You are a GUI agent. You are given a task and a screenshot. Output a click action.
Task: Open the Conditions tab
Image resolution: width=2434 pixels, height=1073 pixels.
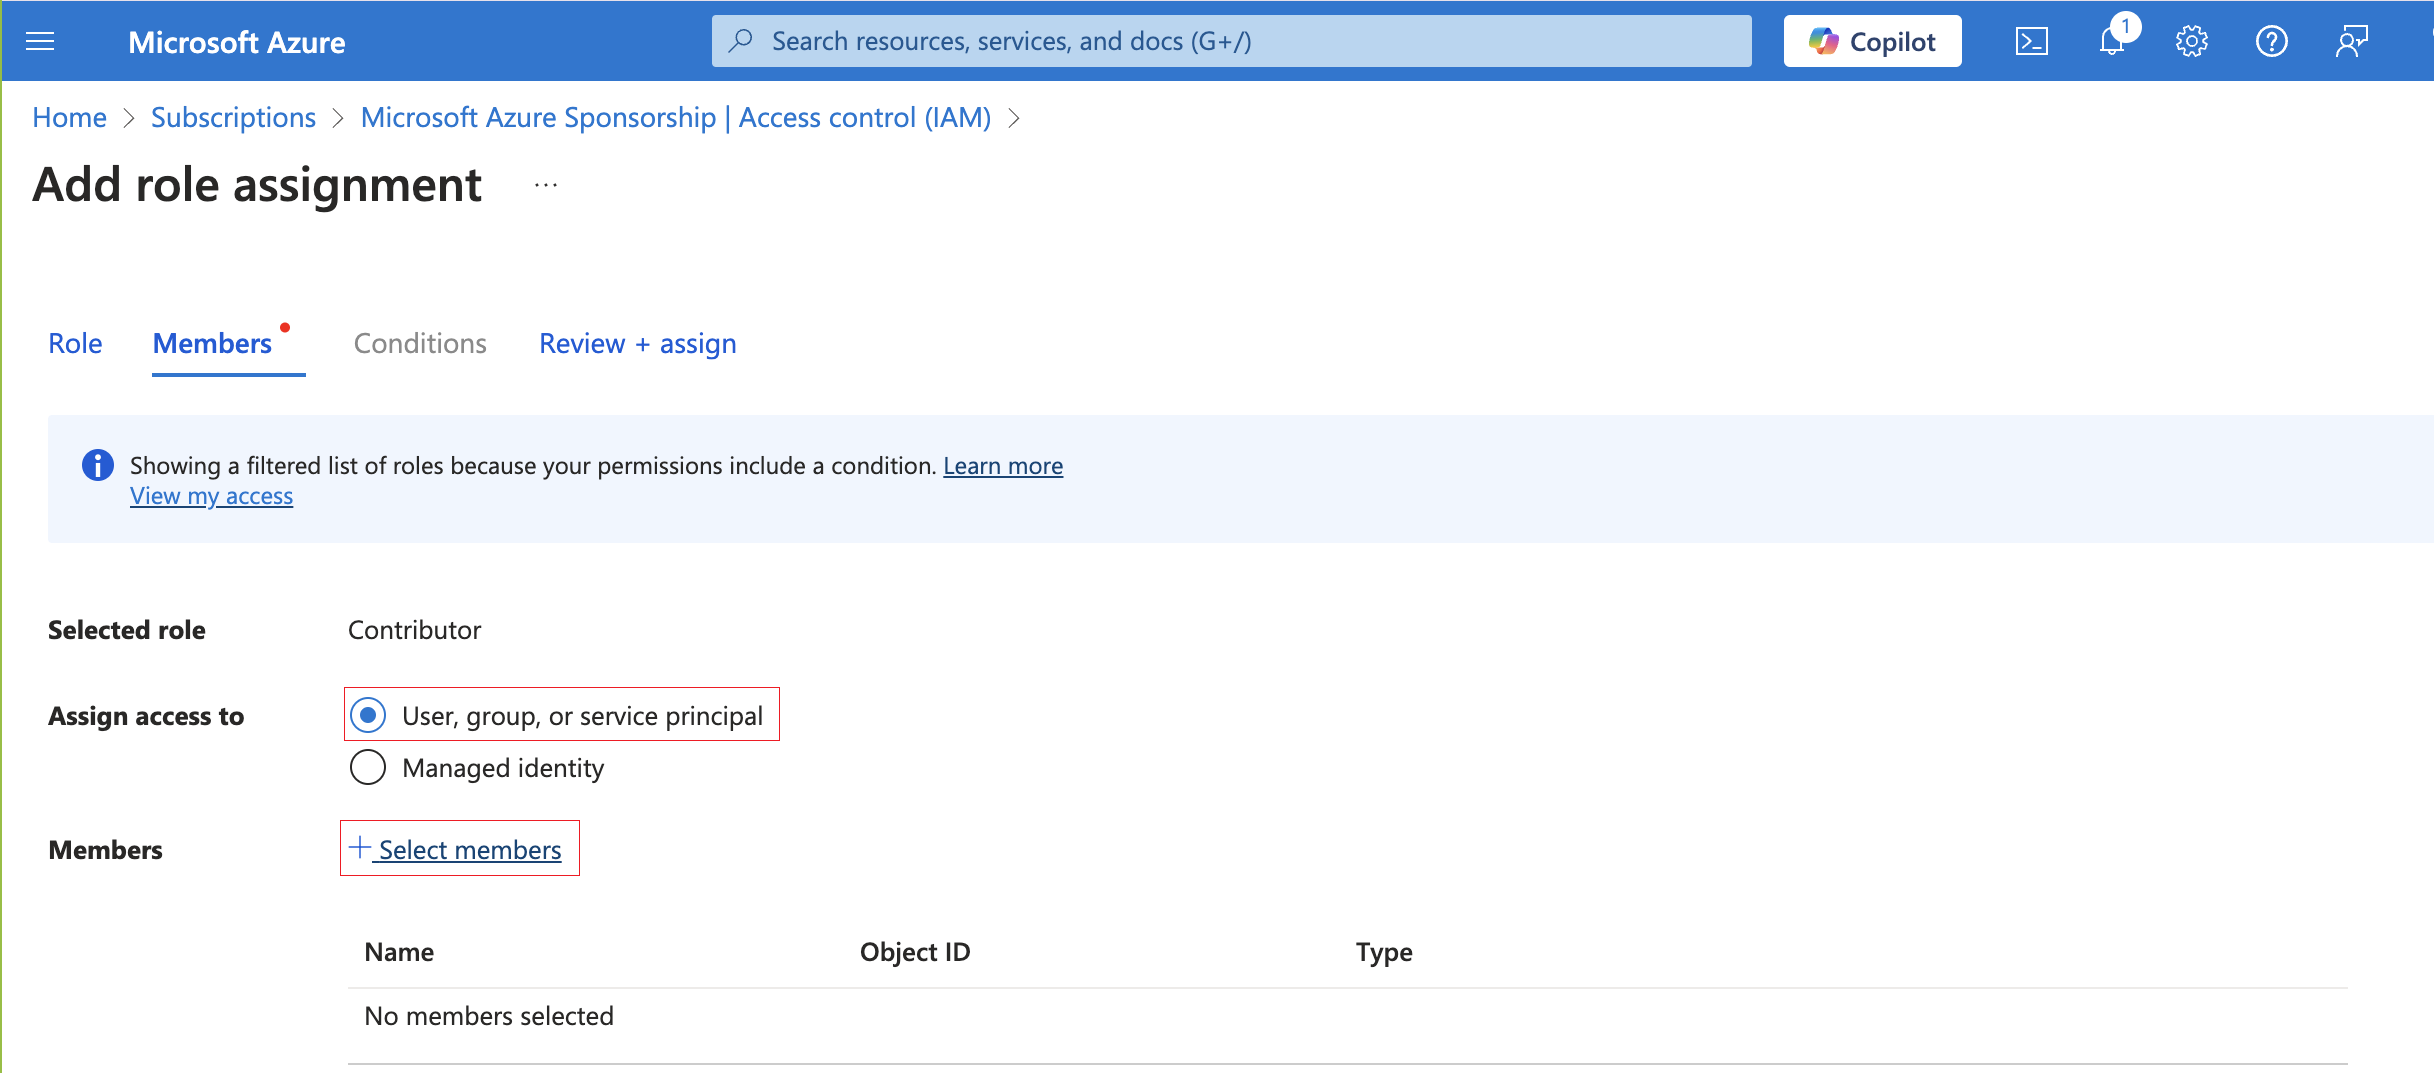pyautogui.click(x=420, y=343)
